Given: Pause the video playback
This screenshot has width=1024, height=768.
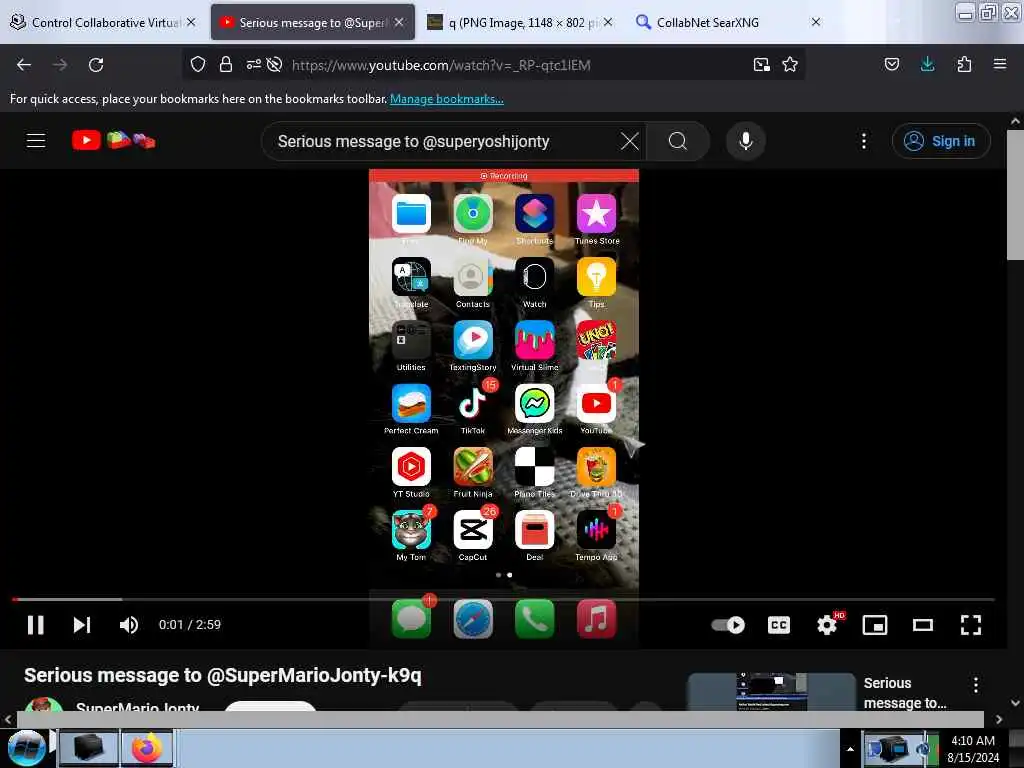Looking at the screenshot, I should [x=35, y=625].
